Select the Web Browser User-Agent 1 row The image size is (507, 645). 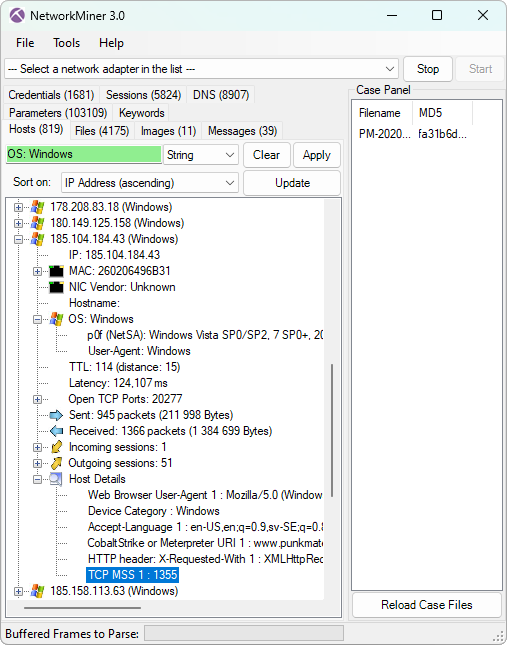(205, 495)
